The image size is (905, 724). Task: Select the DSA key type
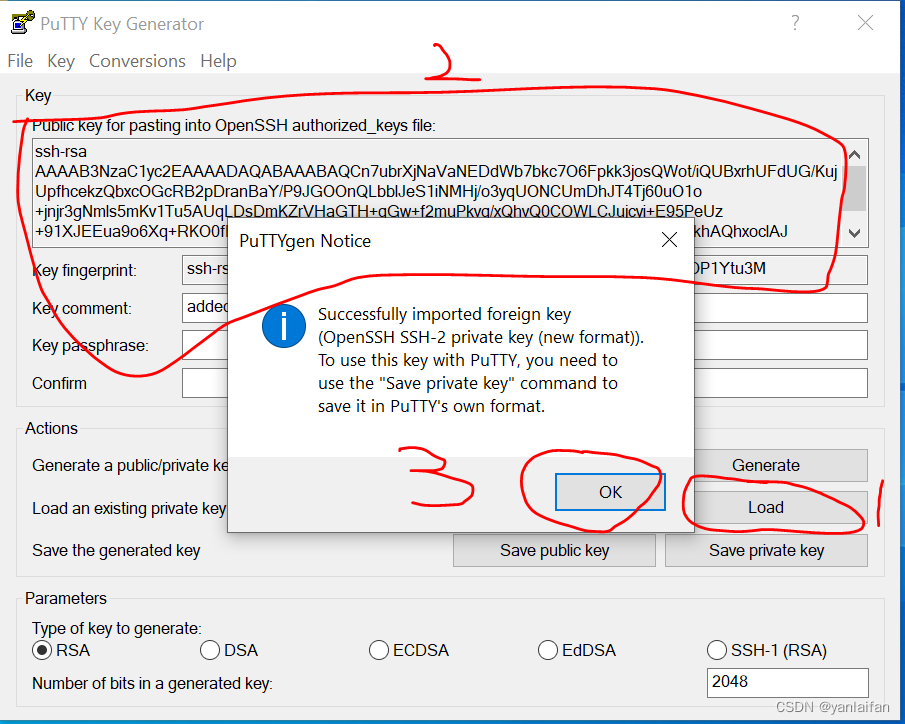coord(210,650)
